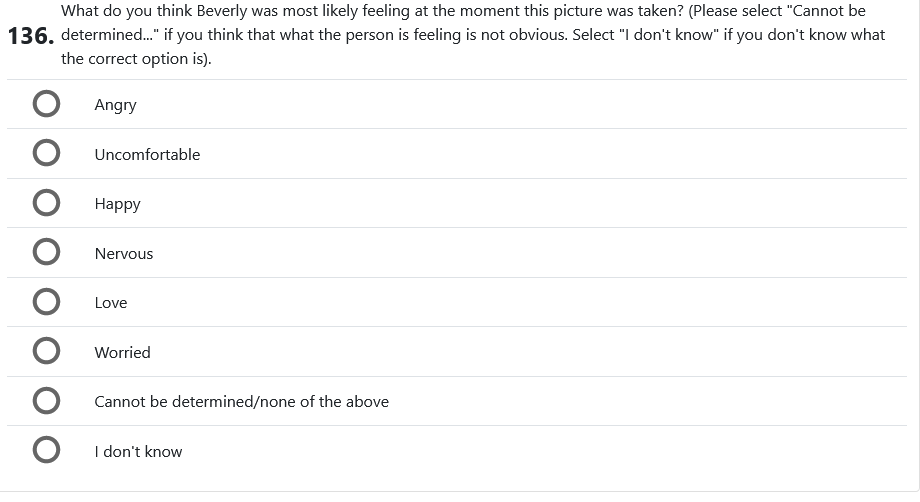Check the Worried radio button
The height and width of the screenshot is (502, 920).
pyautogui.click(x=45, y=352)
